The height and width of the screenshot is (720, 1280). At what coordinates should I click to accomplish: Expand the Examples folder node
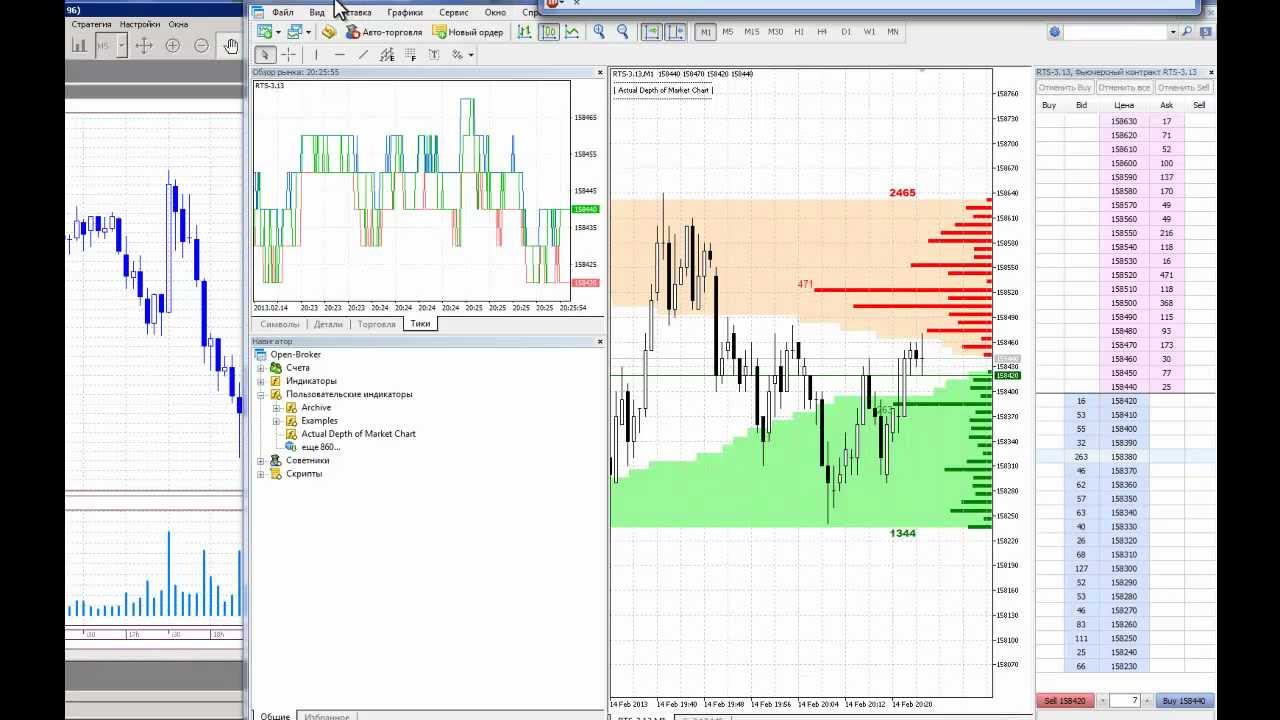pos(277,420)
